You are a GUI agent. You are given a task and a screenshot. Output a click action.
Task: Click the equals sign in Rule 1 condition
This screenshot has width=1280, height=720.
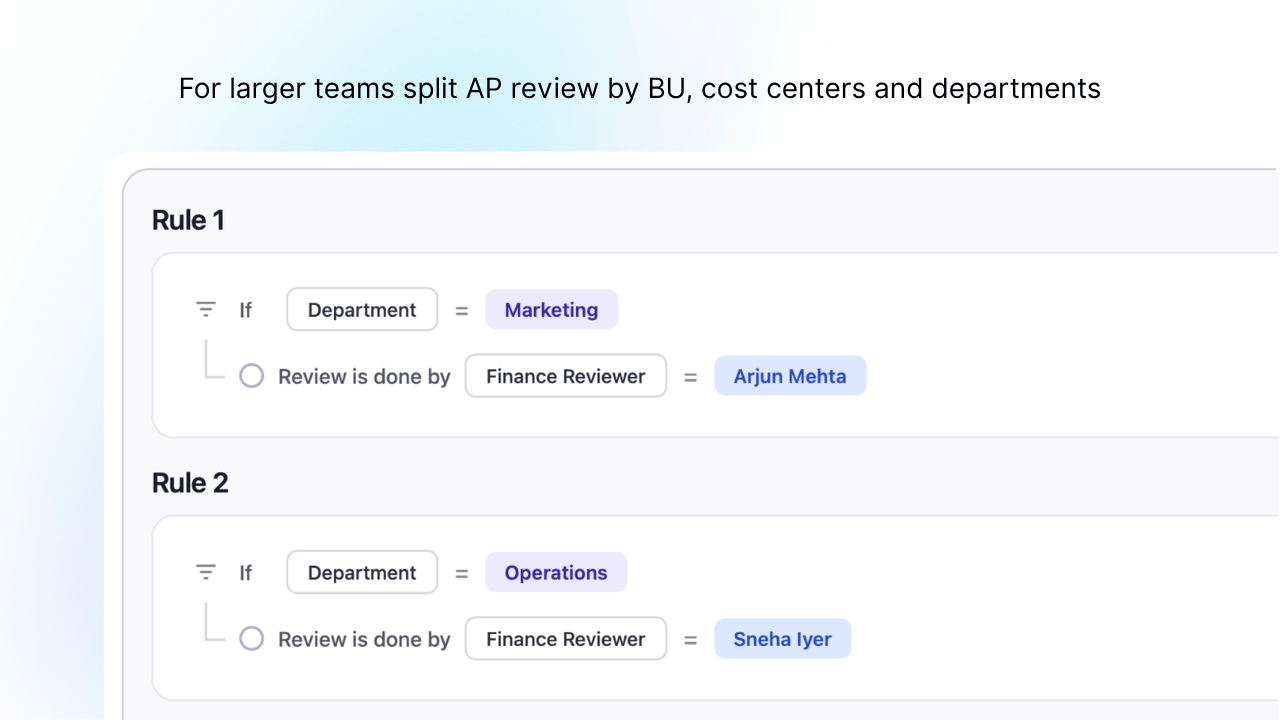461,309
